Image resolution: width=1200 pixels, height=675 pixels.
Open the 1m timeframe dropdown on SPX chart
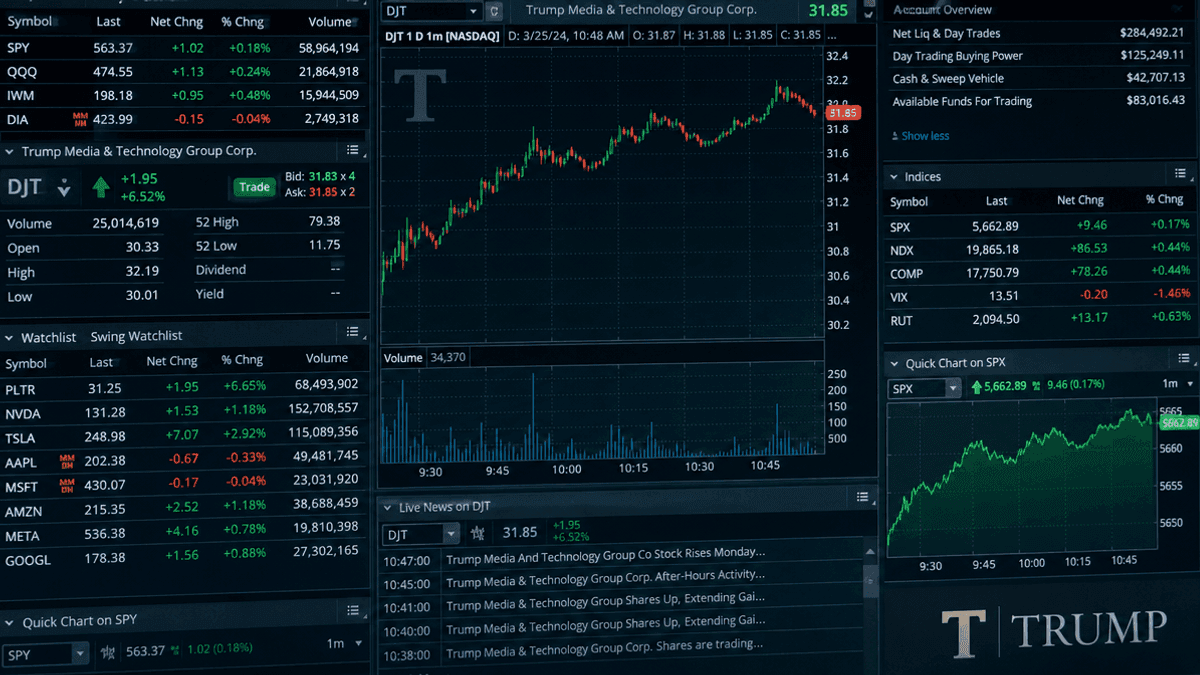(x=1177, y=384)
